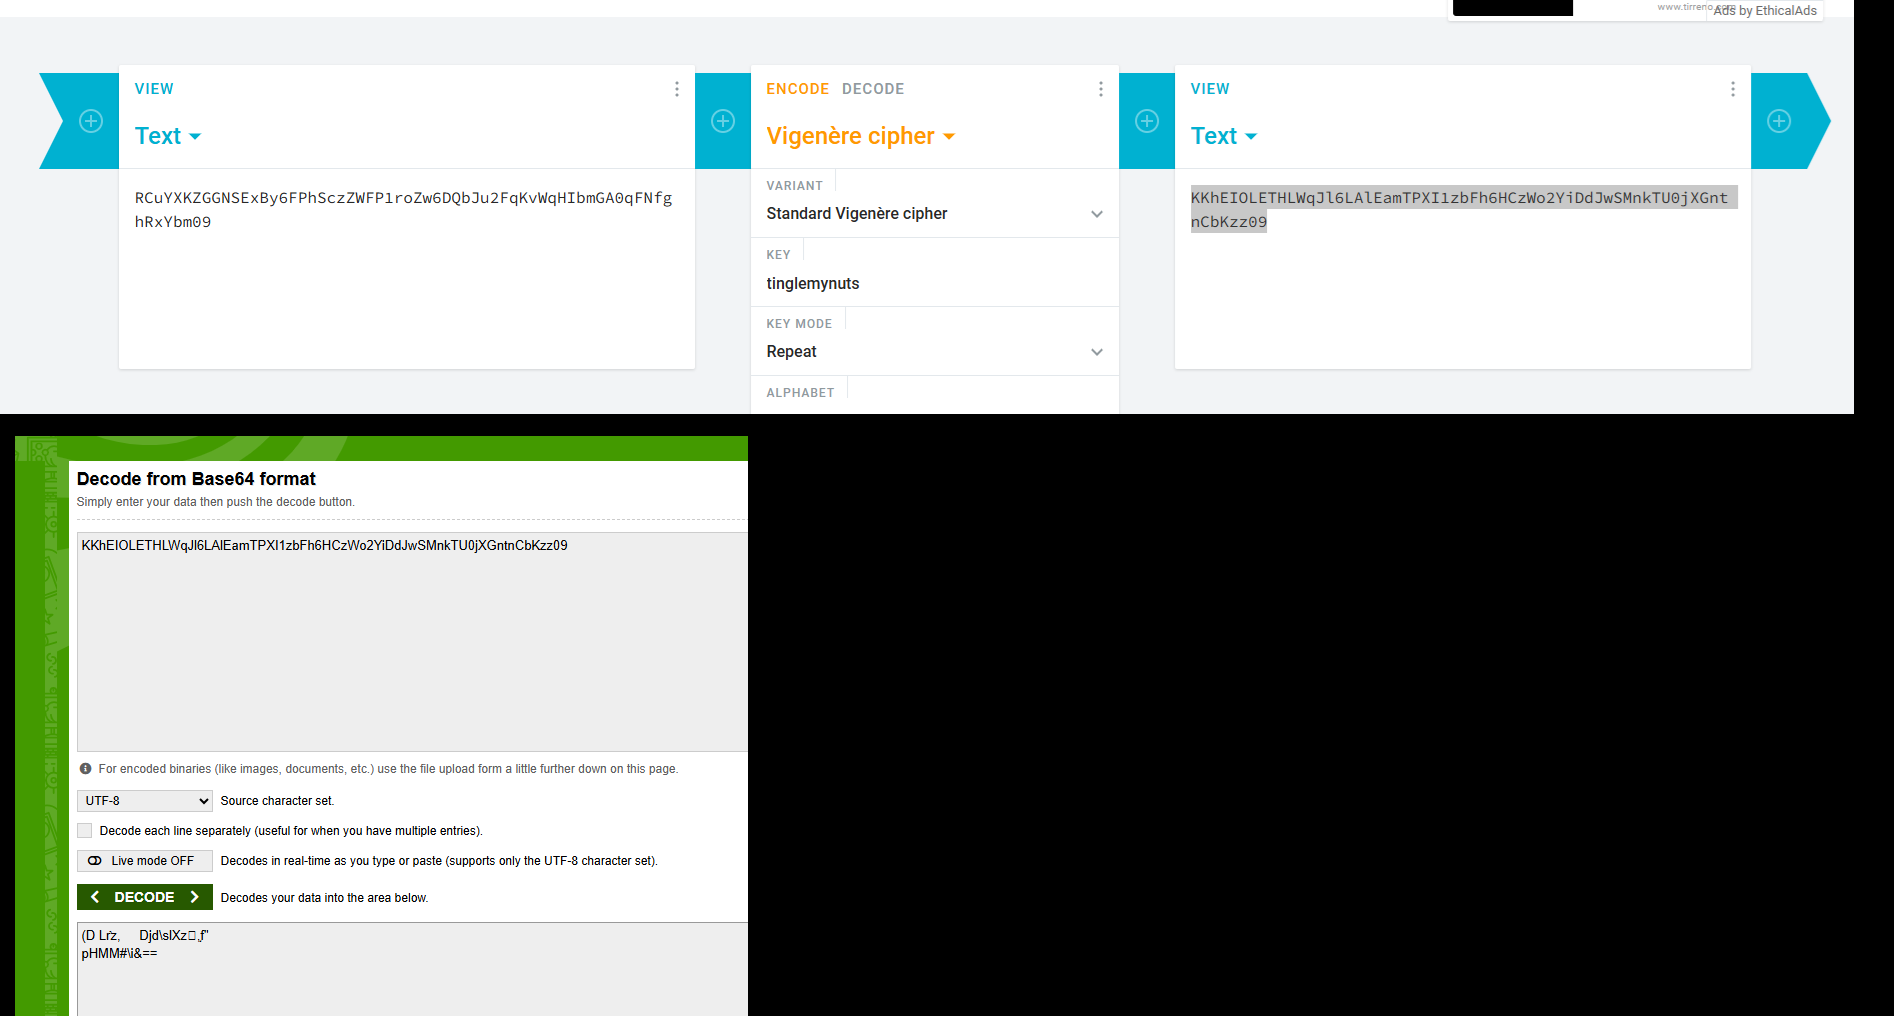
Task: Open the Vigenère cipher brick options menu
Action: coord(1101,89)
